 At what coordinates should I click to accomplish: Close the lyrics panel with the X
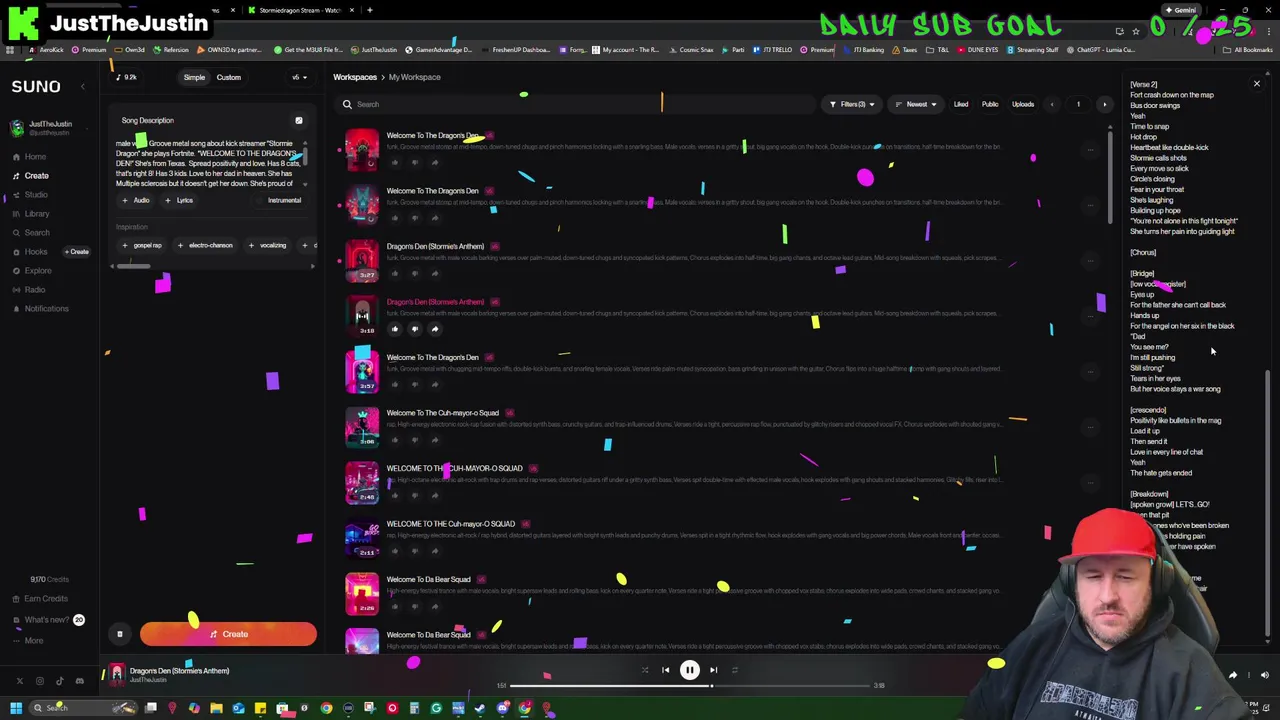point(1257,84)
